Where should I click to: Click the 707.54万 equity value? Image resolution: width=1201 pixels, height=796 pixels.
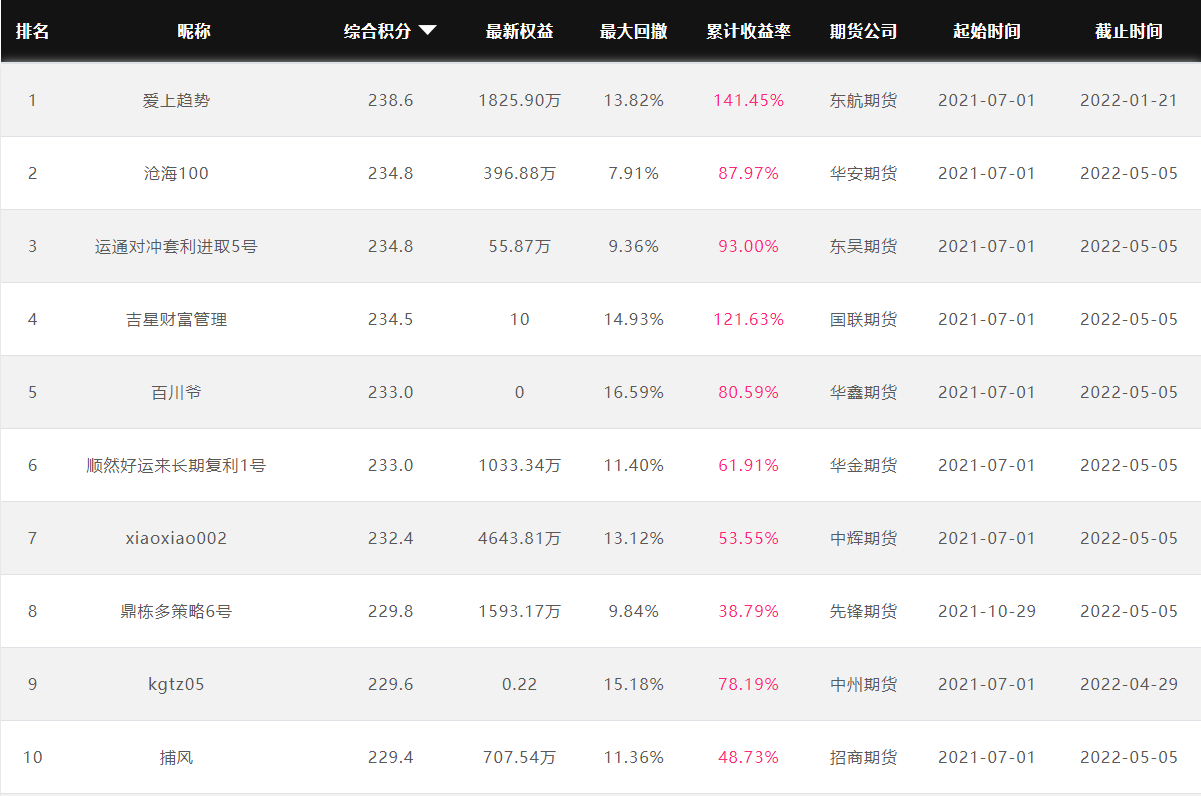tap(519, 757)
